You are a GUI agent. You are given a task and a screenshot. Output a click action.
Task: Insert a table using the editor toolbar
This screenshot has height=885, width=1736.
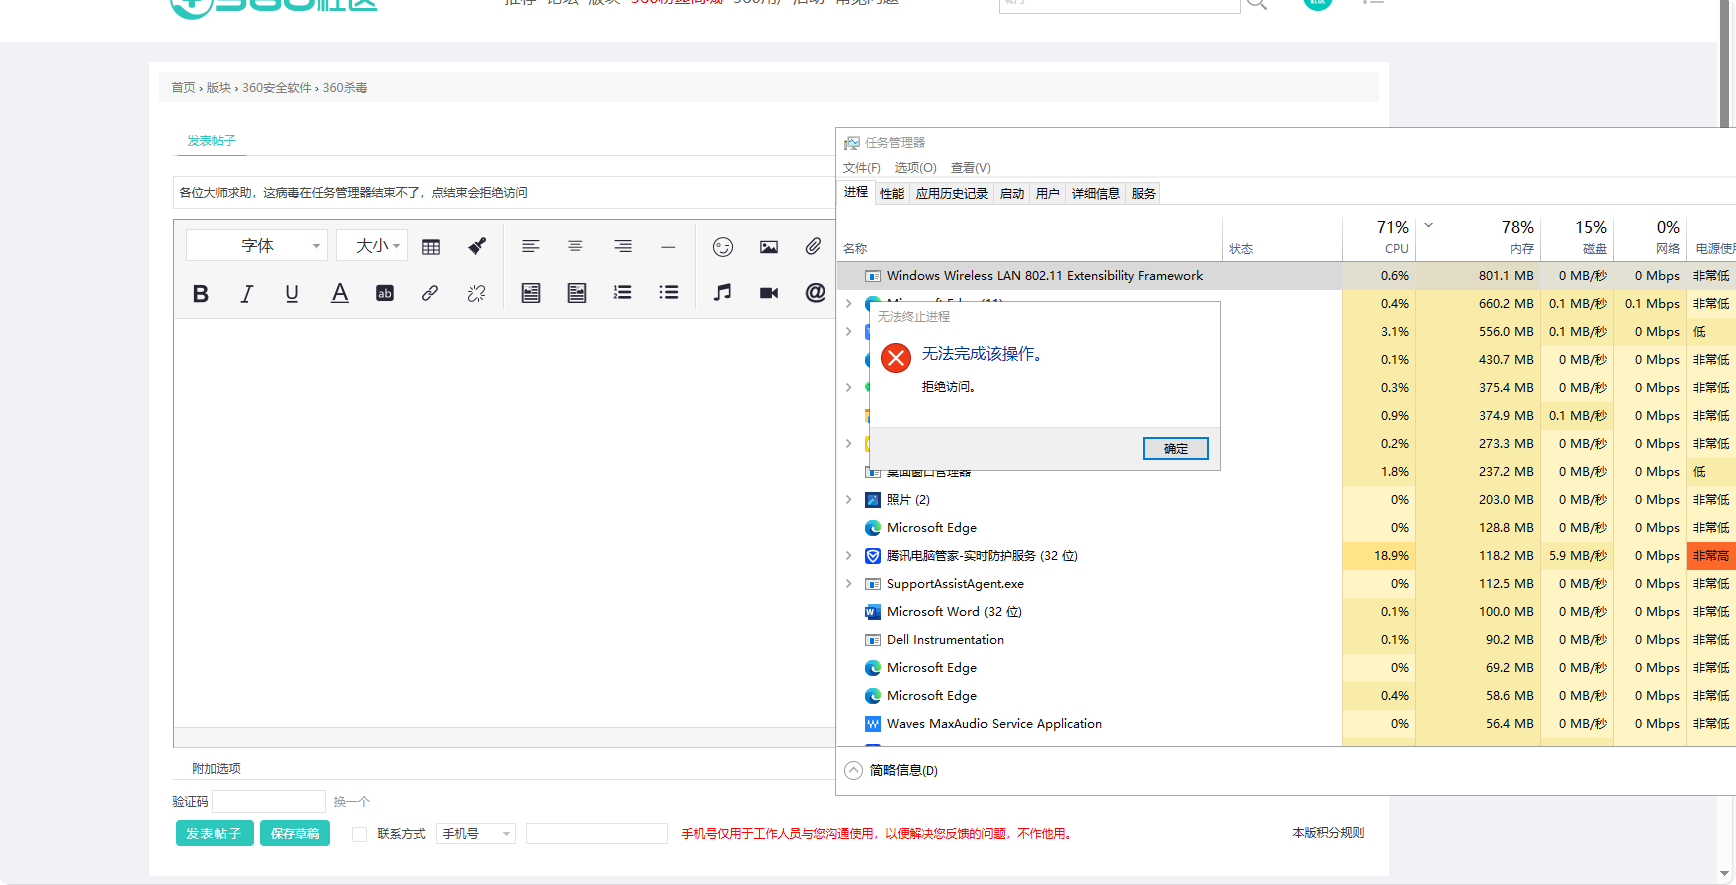pyautogui.click(x=431, y=247)
